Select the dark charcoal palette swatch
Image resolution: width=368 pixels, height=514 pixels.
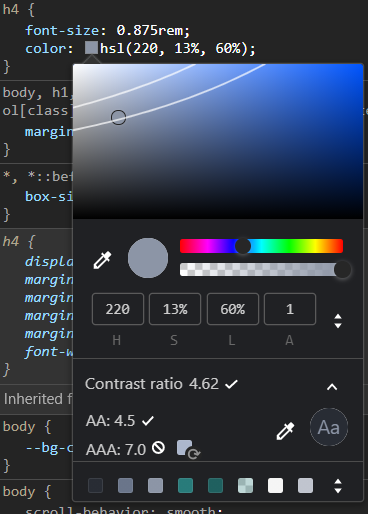click(95, 486)
